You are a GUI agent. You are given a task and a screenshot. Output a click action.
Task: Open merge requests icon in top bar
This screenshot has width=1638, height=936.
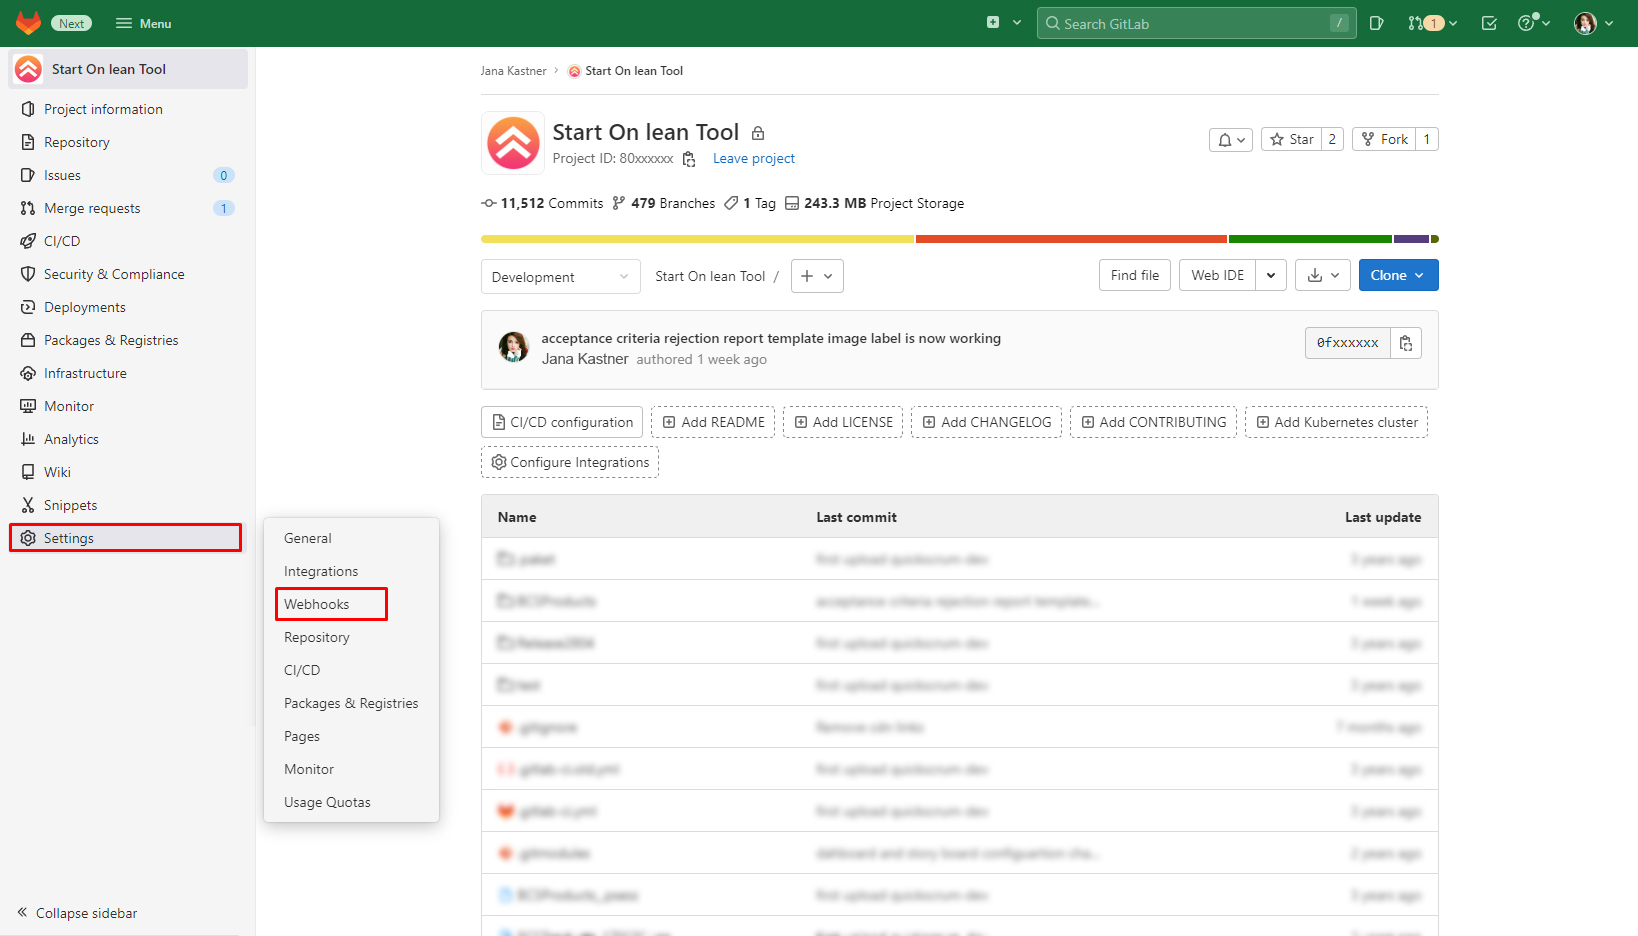click(x=1432, y=23)
